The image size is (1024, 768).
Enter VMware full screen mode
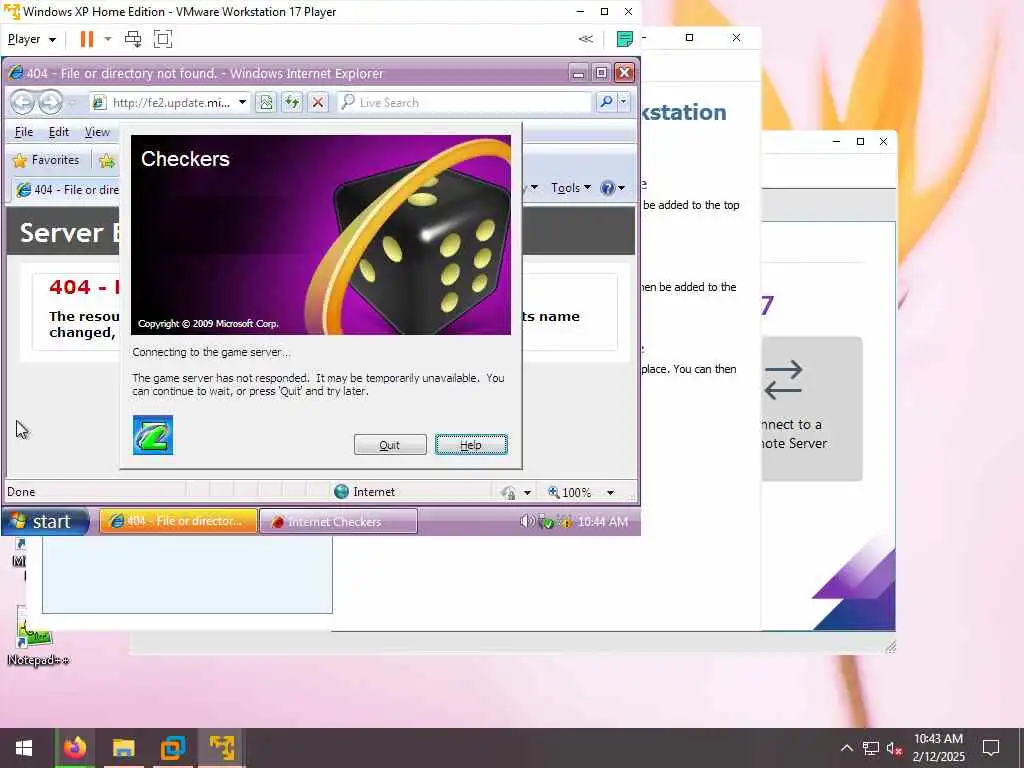pyautogui.click(x=163, y=39)
